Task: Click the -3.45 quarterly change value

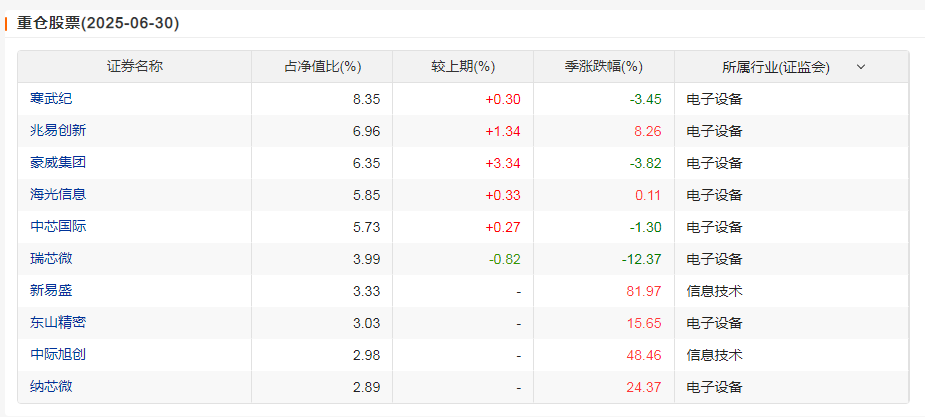Action: [646, 99]
